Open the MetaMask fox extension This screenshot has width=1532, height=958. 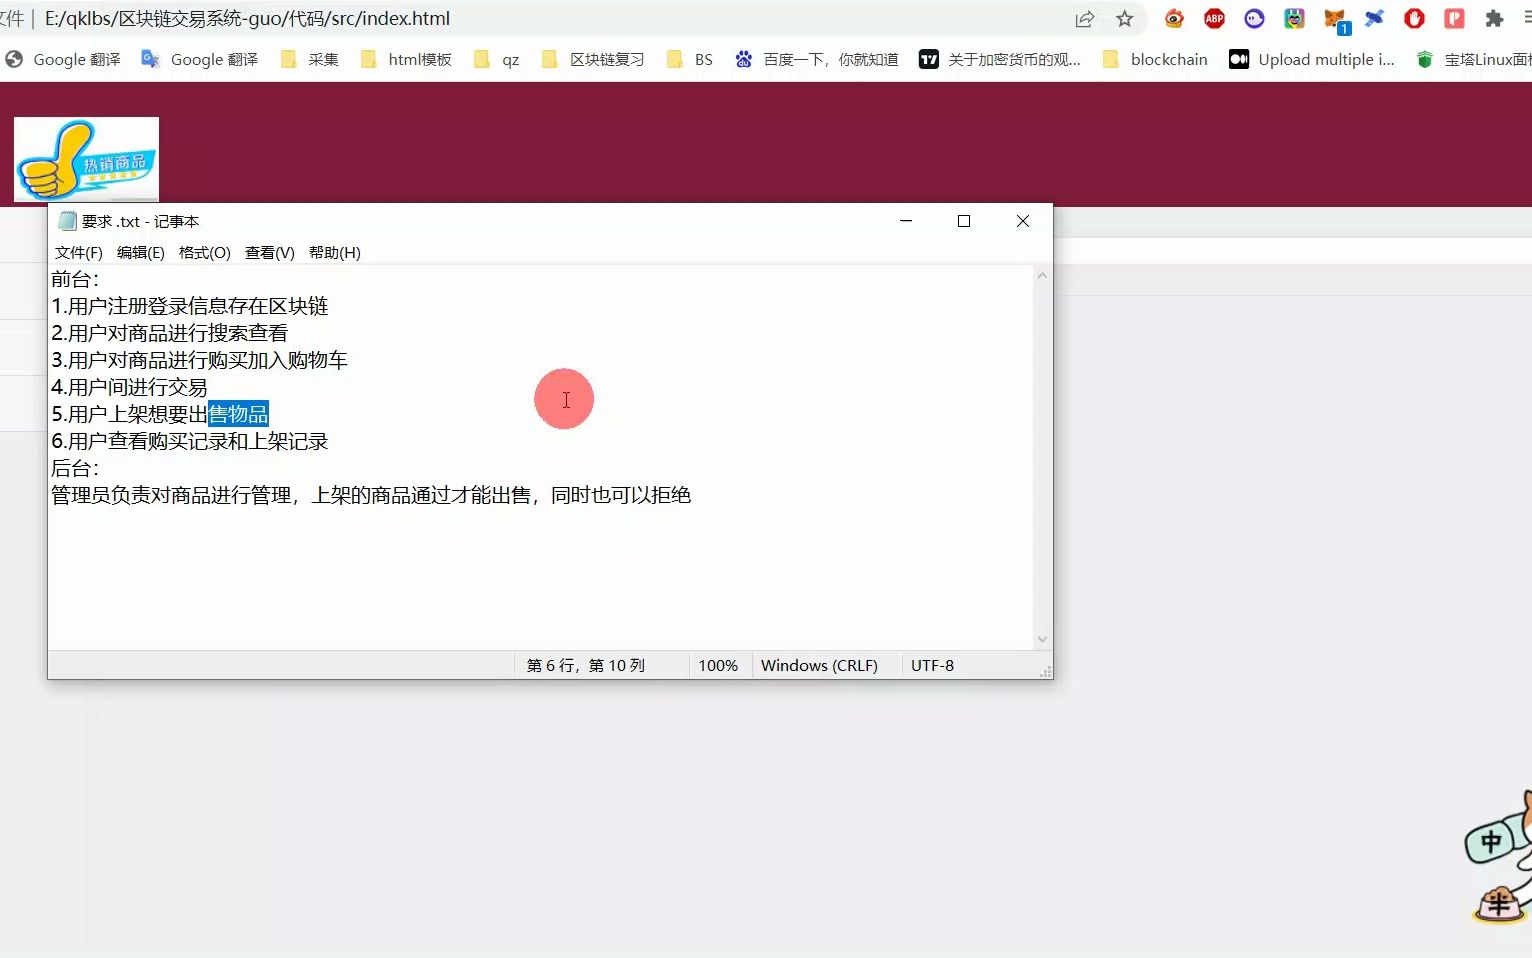click(x=1335, y=20)
